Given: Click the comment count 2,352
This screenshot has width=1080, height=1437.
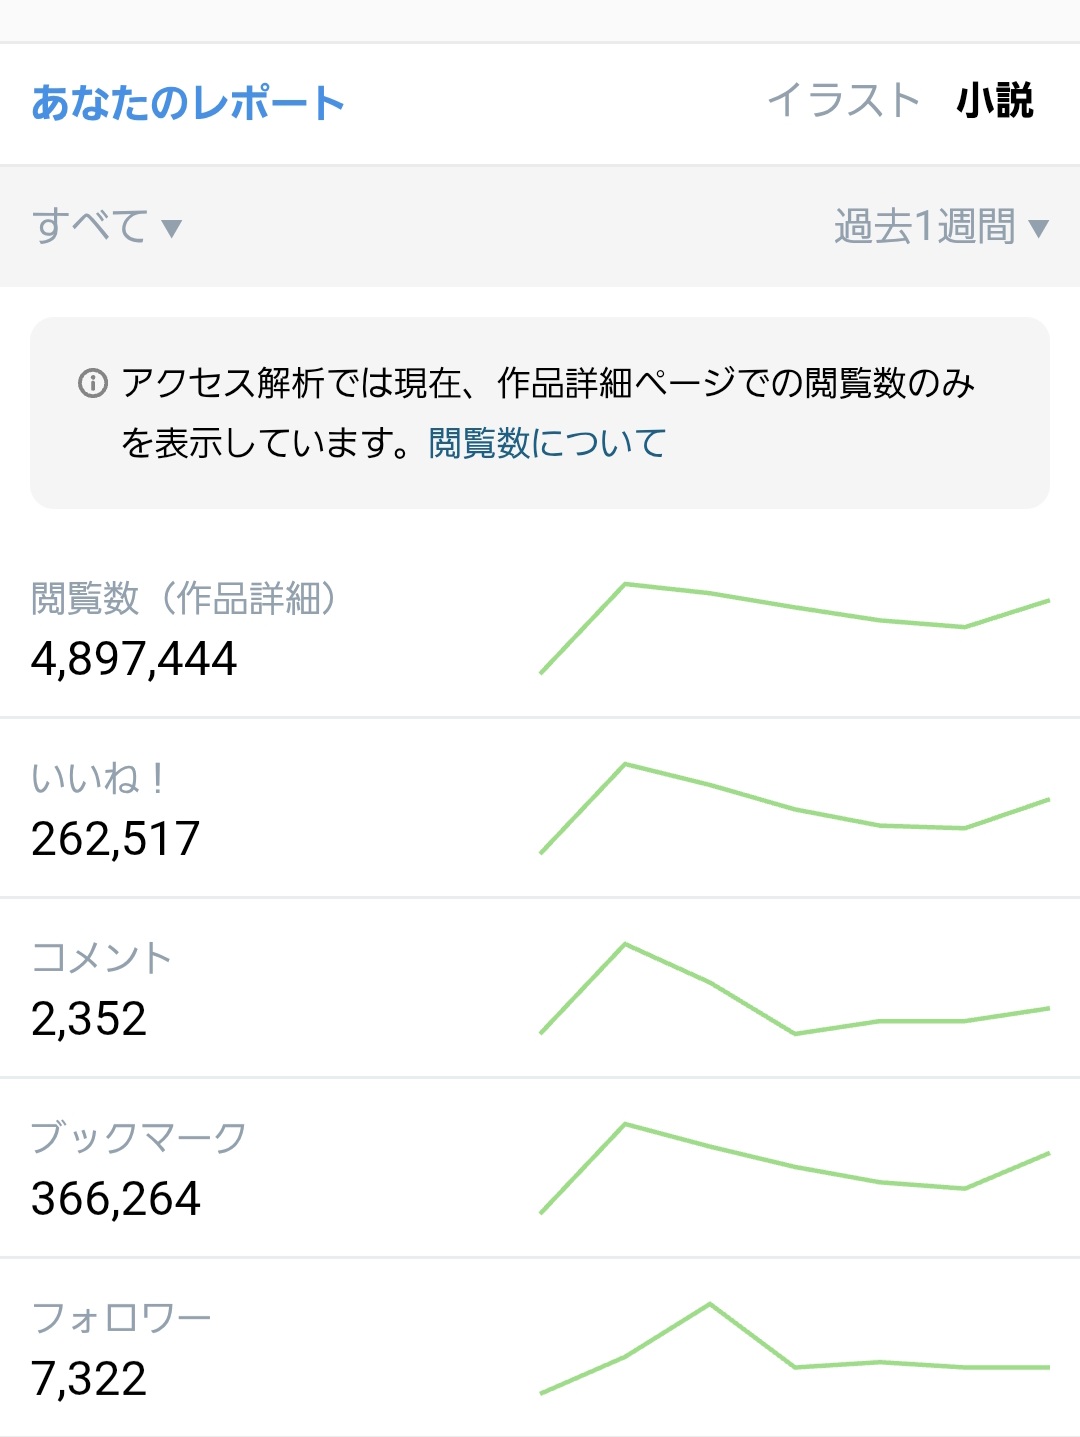Looking at the screenshot, I should pyautogui.click(x=89, y=1019).
